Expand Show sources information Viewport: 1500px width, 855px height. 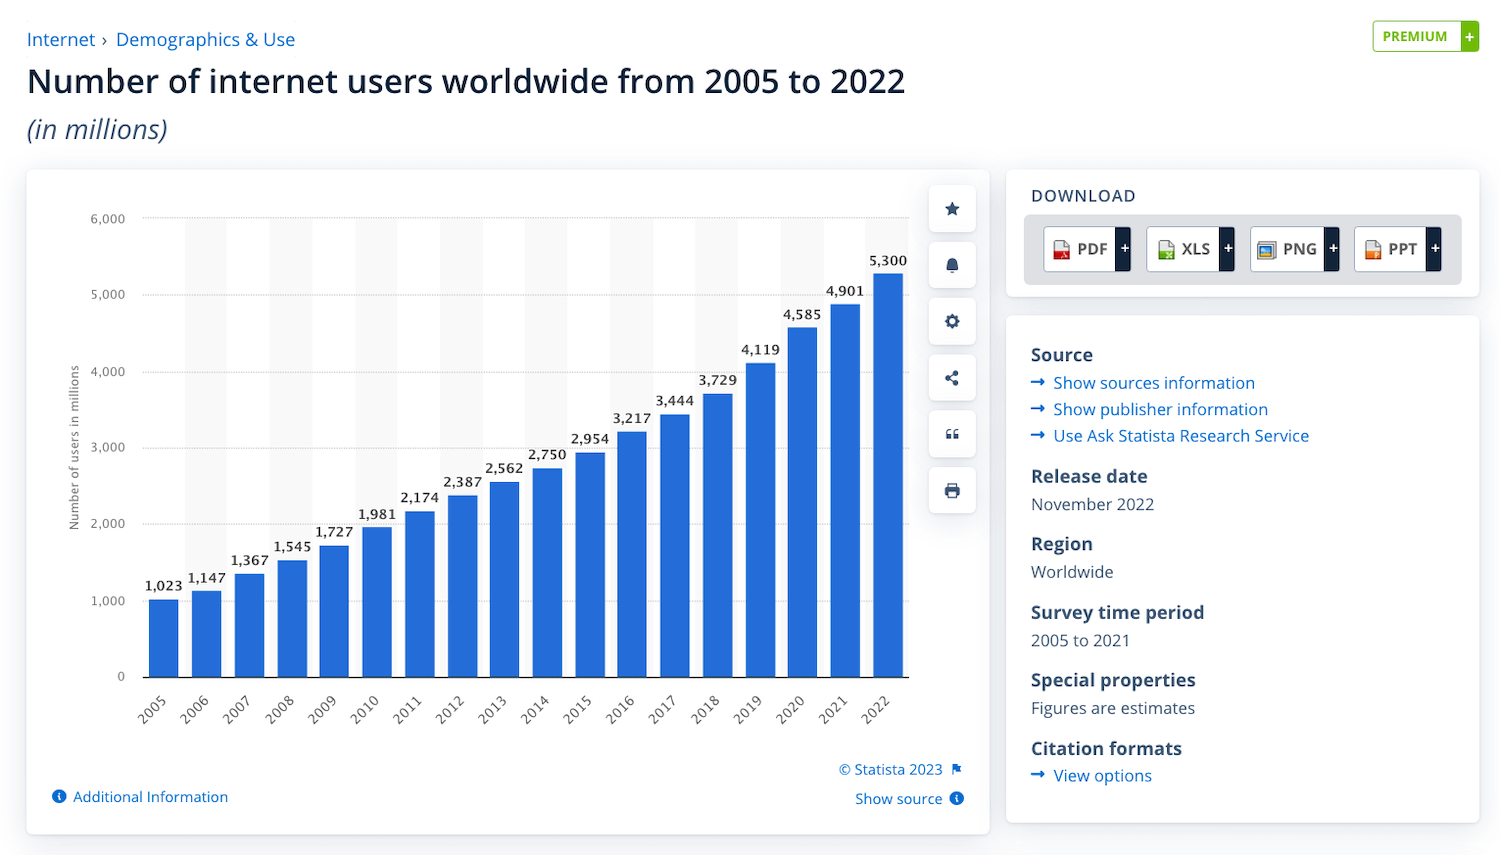[x=1153, y=383]
